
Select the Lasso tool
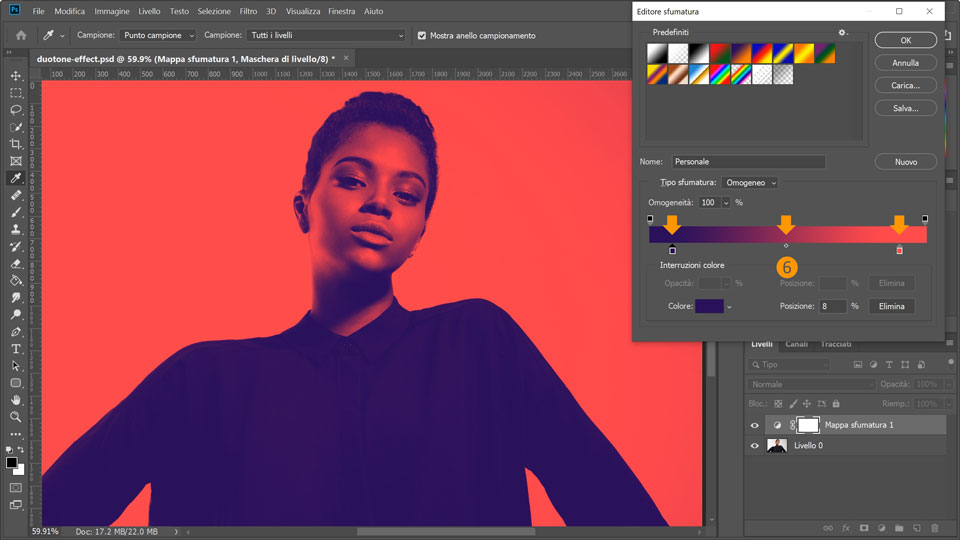click(x=16, y=110)
